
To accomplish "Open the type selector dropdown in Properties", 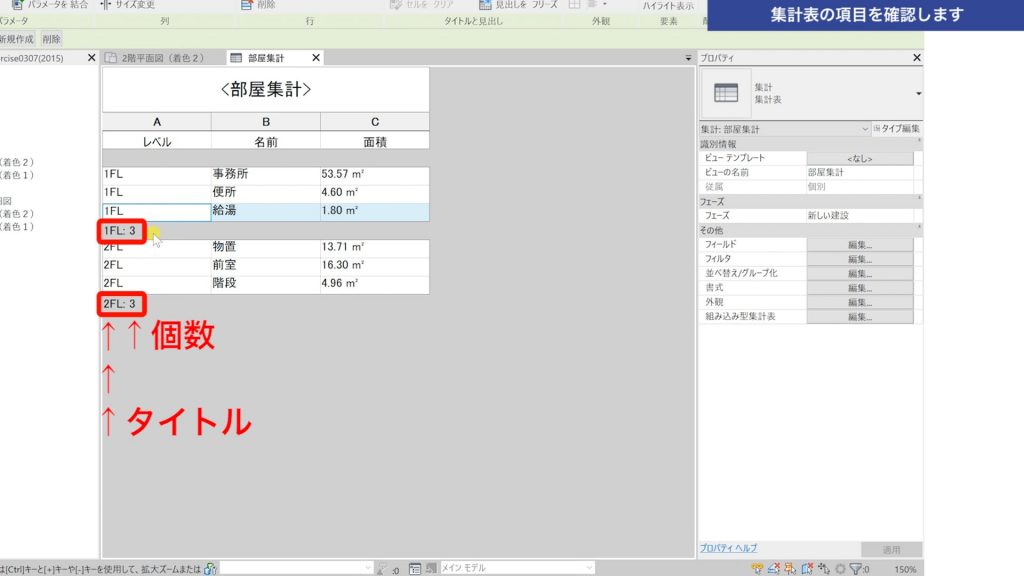I will click(916, 92).
